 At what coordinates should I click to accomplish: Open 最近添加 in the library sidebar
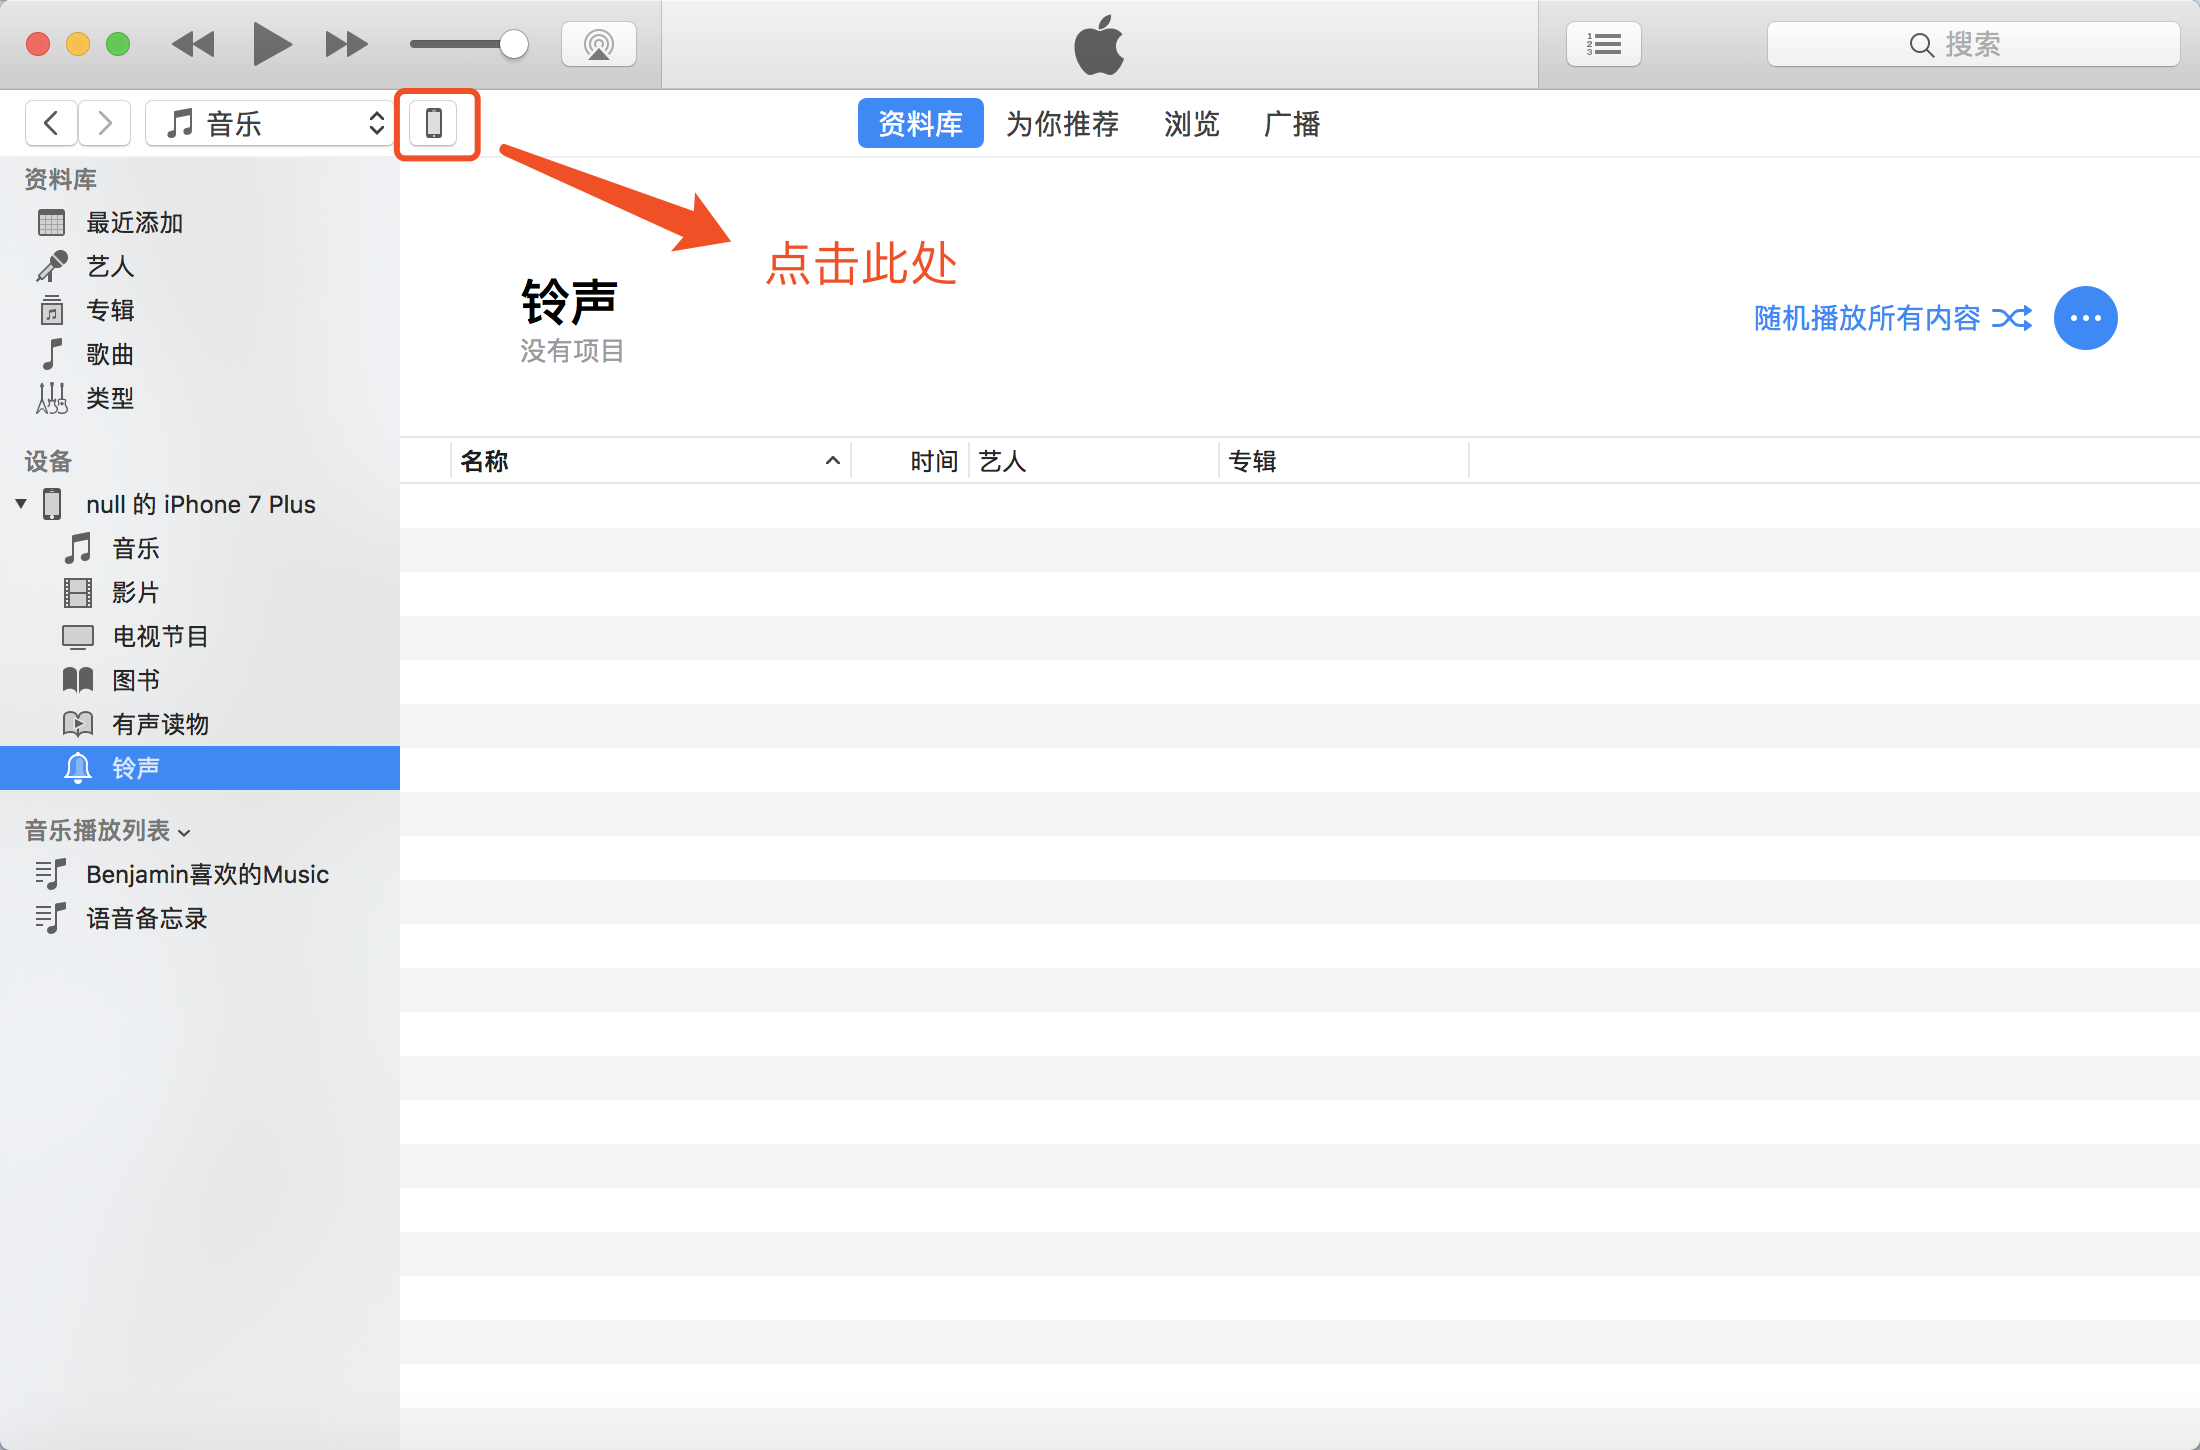pyautogui.click(x=134, y=222)
